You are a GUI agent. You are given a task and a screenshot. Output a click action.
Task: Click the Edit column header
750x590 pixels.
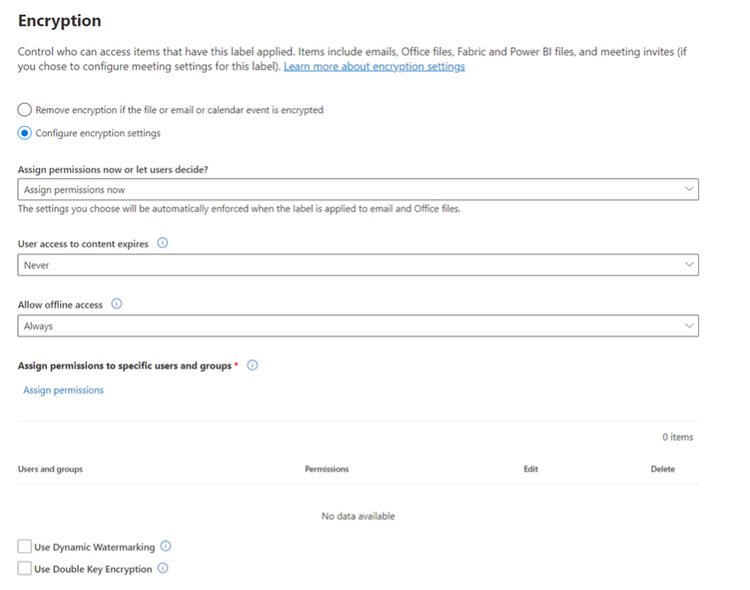click(531, 469)
